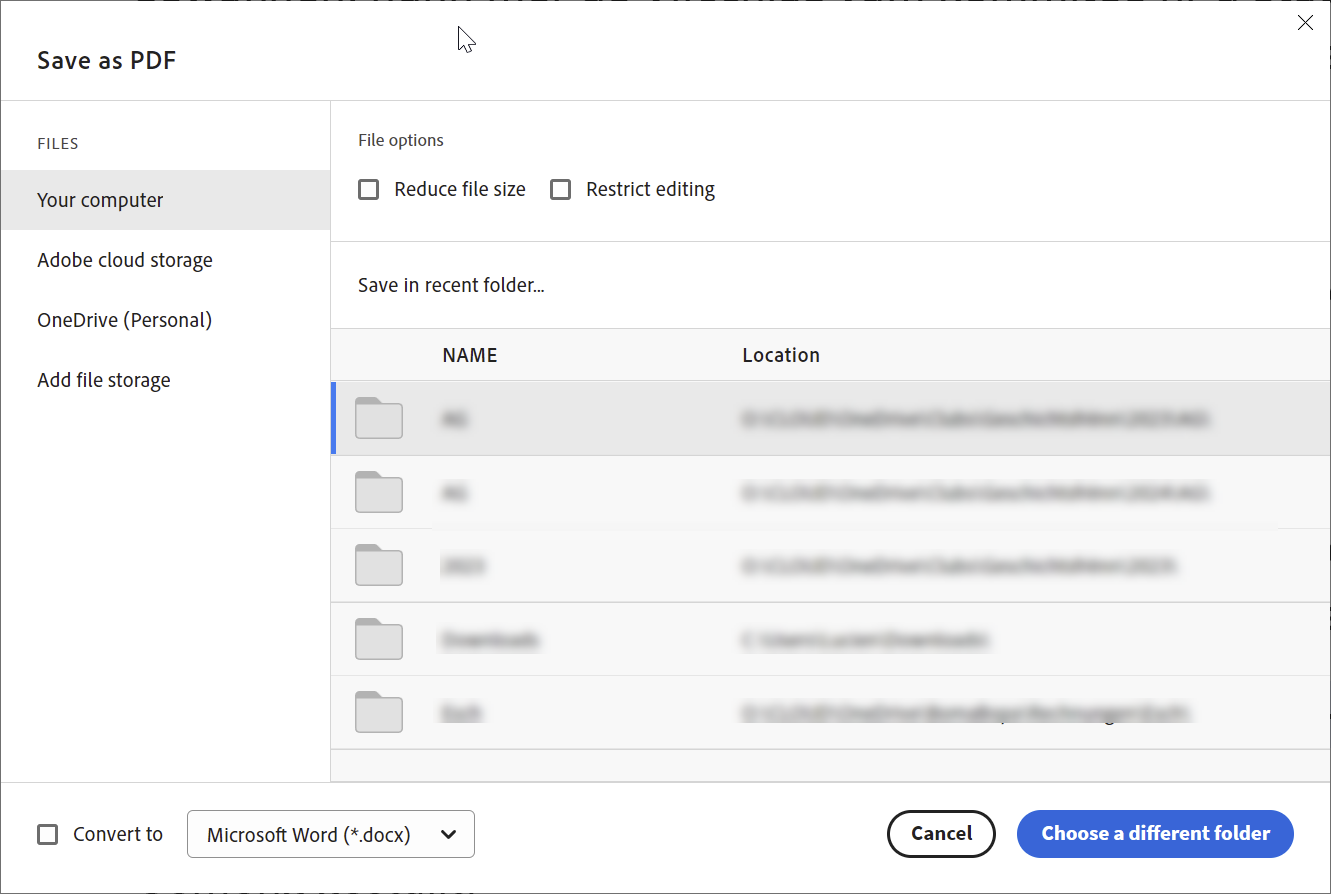Check the Convert to checkbox
Image resolution: width=1331 pixels, height=894 pixels.
[x=47, y=833]
